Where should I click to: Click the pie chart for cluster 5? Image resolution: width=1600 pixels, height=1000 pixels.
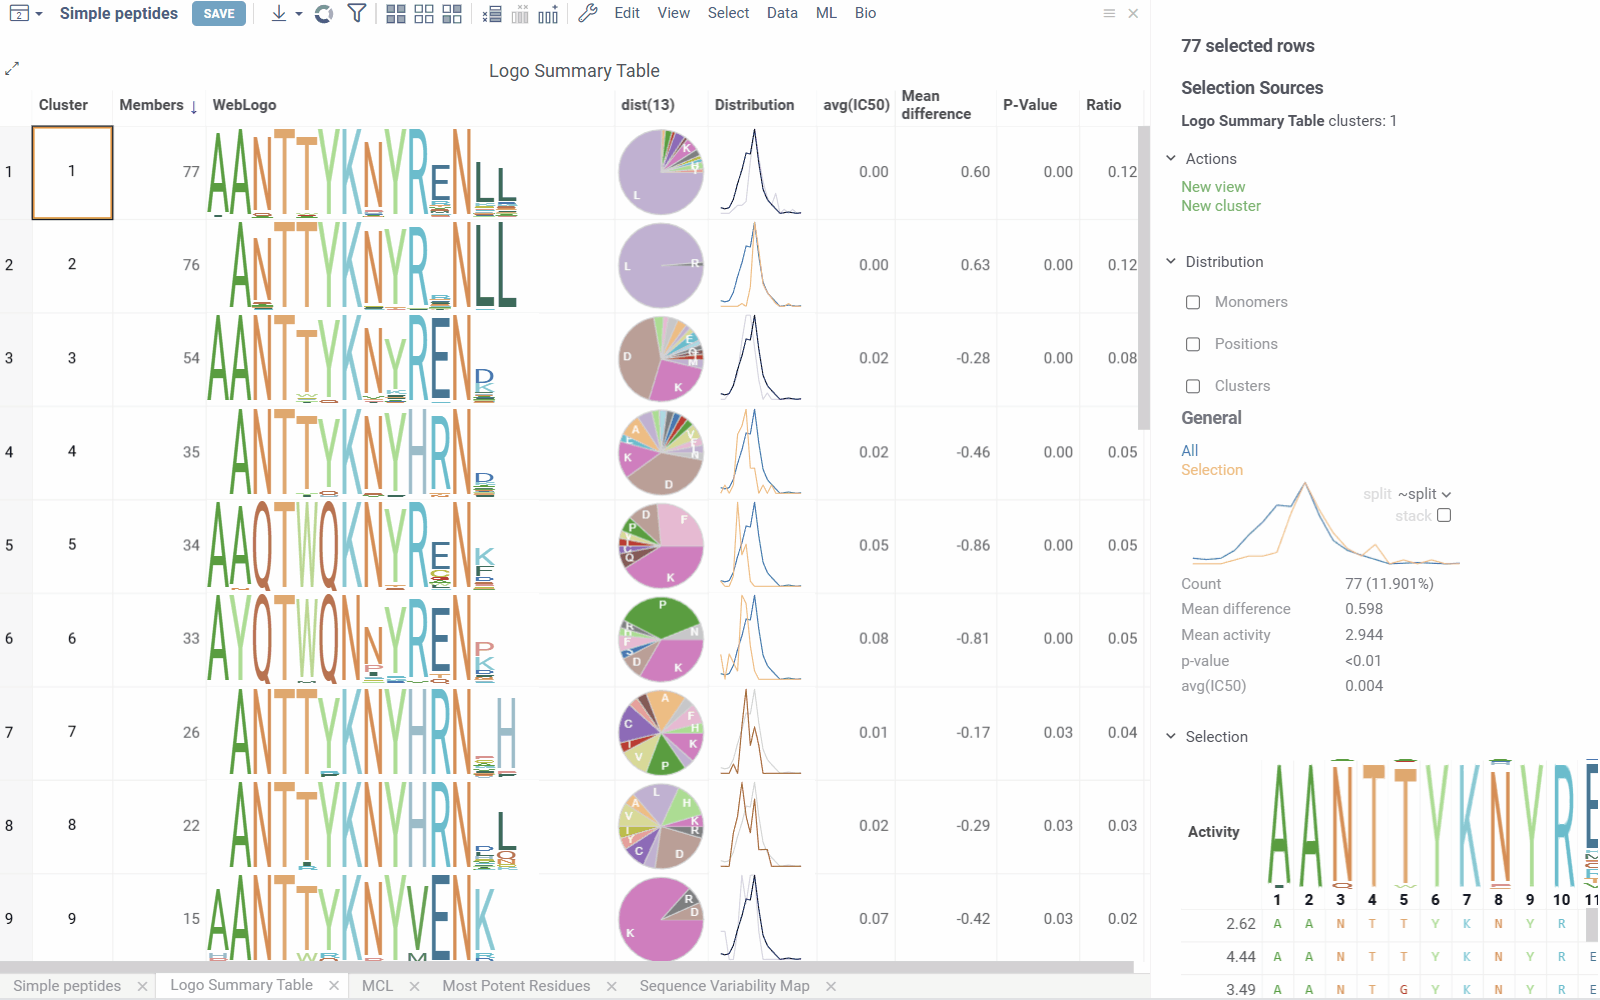pos(660,546)
